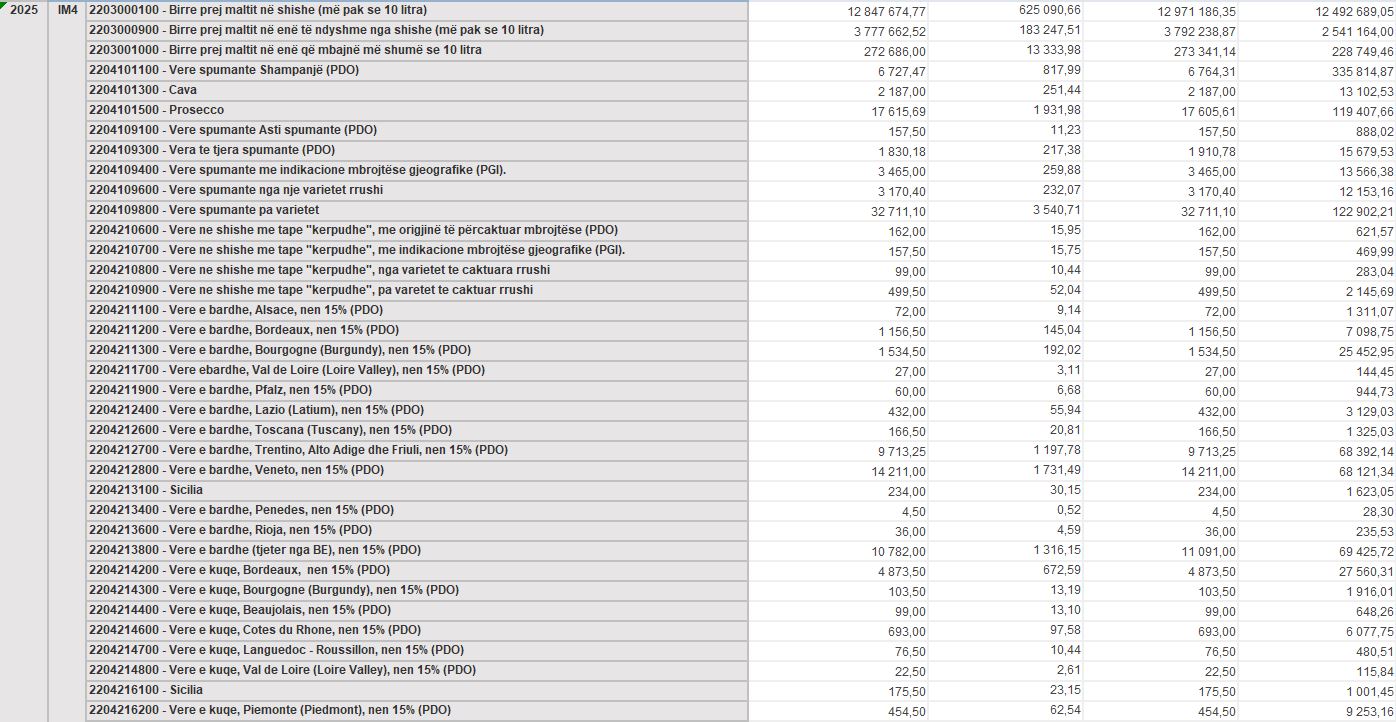Click the green triangle marker on 2025 cell

click(x=4, y=4)
